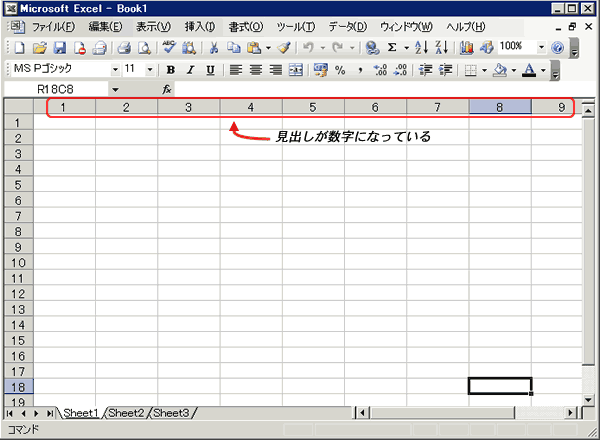Open the MS P Gothic font dropdown

point(115,70)
